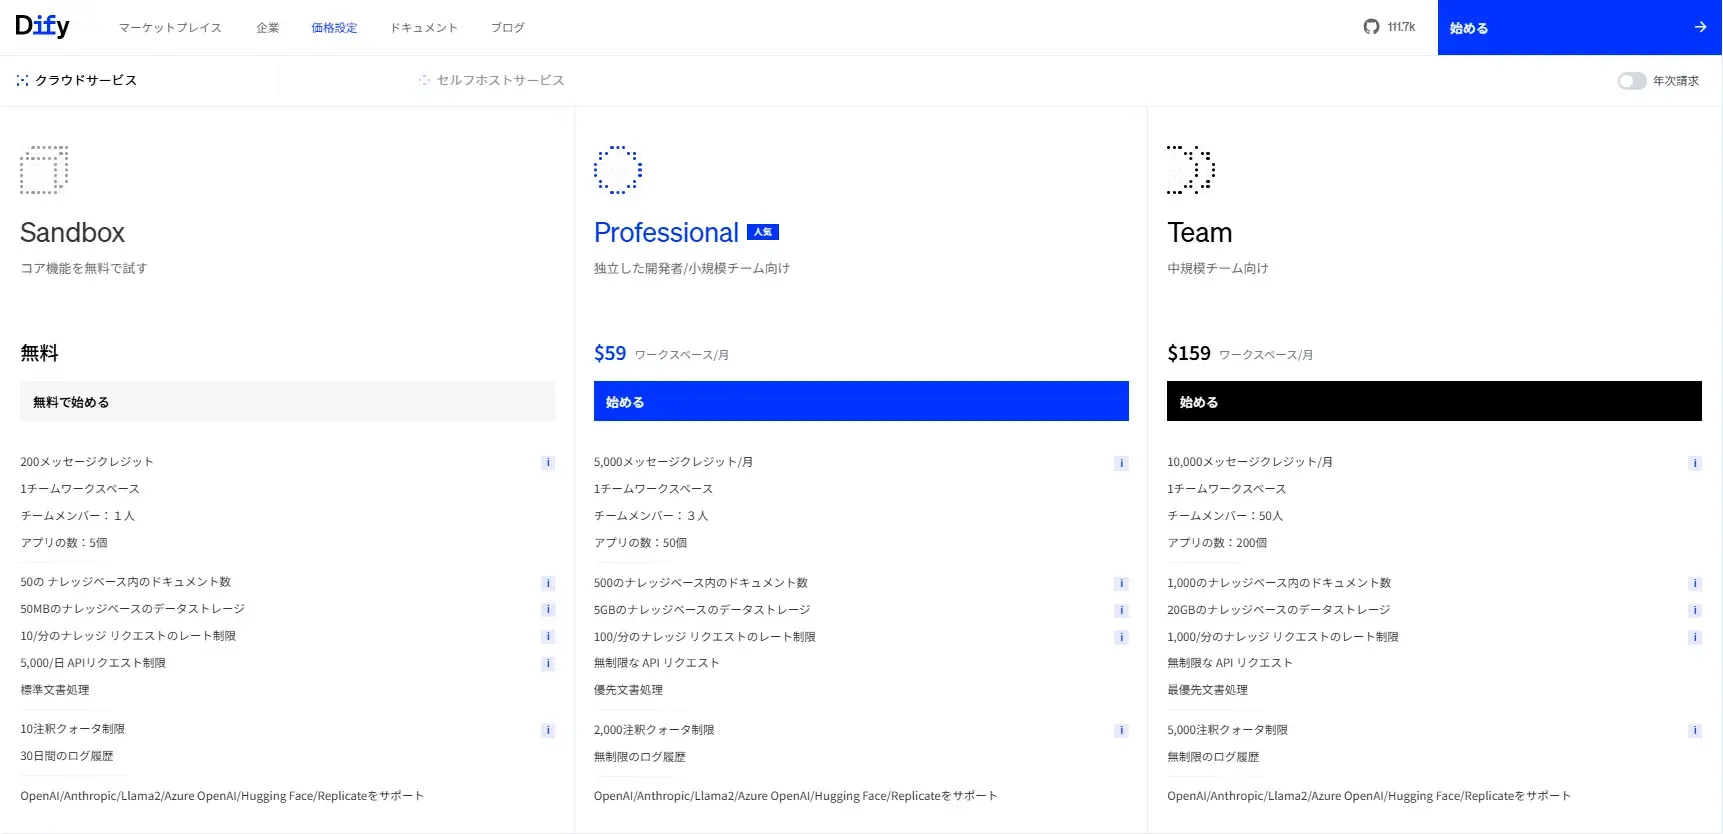Viewport: 1723px width, 834px height.
Task: Click info icon beside 50MBのナレッジベースのデータストレージ
Action: coord(548,610)
